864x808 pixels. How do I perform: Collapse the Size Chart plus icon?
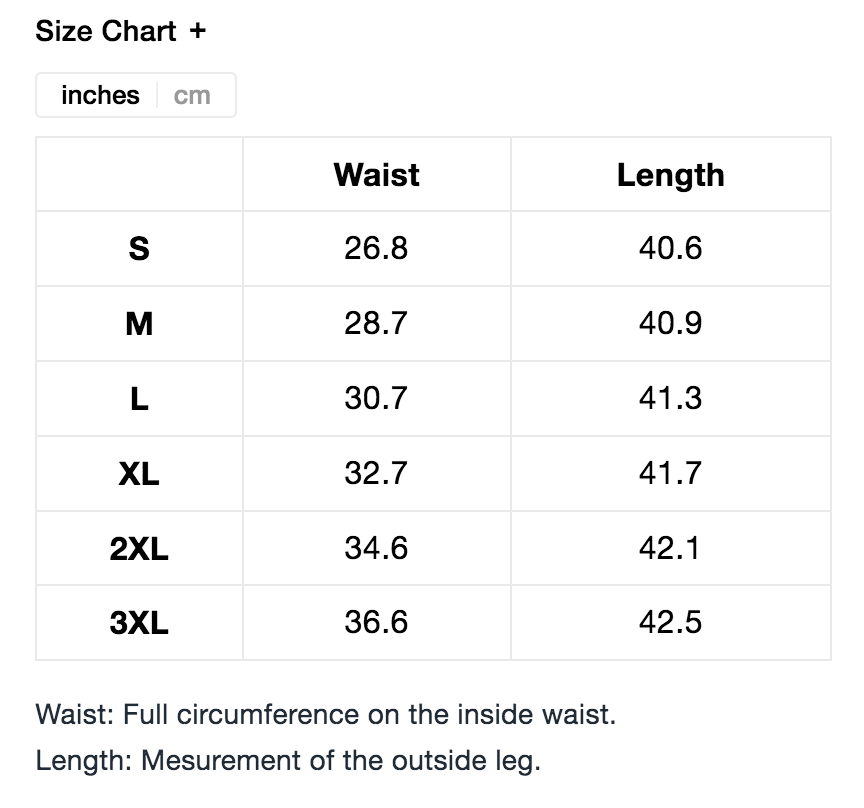pyautogui.click(x=198, y=31)
